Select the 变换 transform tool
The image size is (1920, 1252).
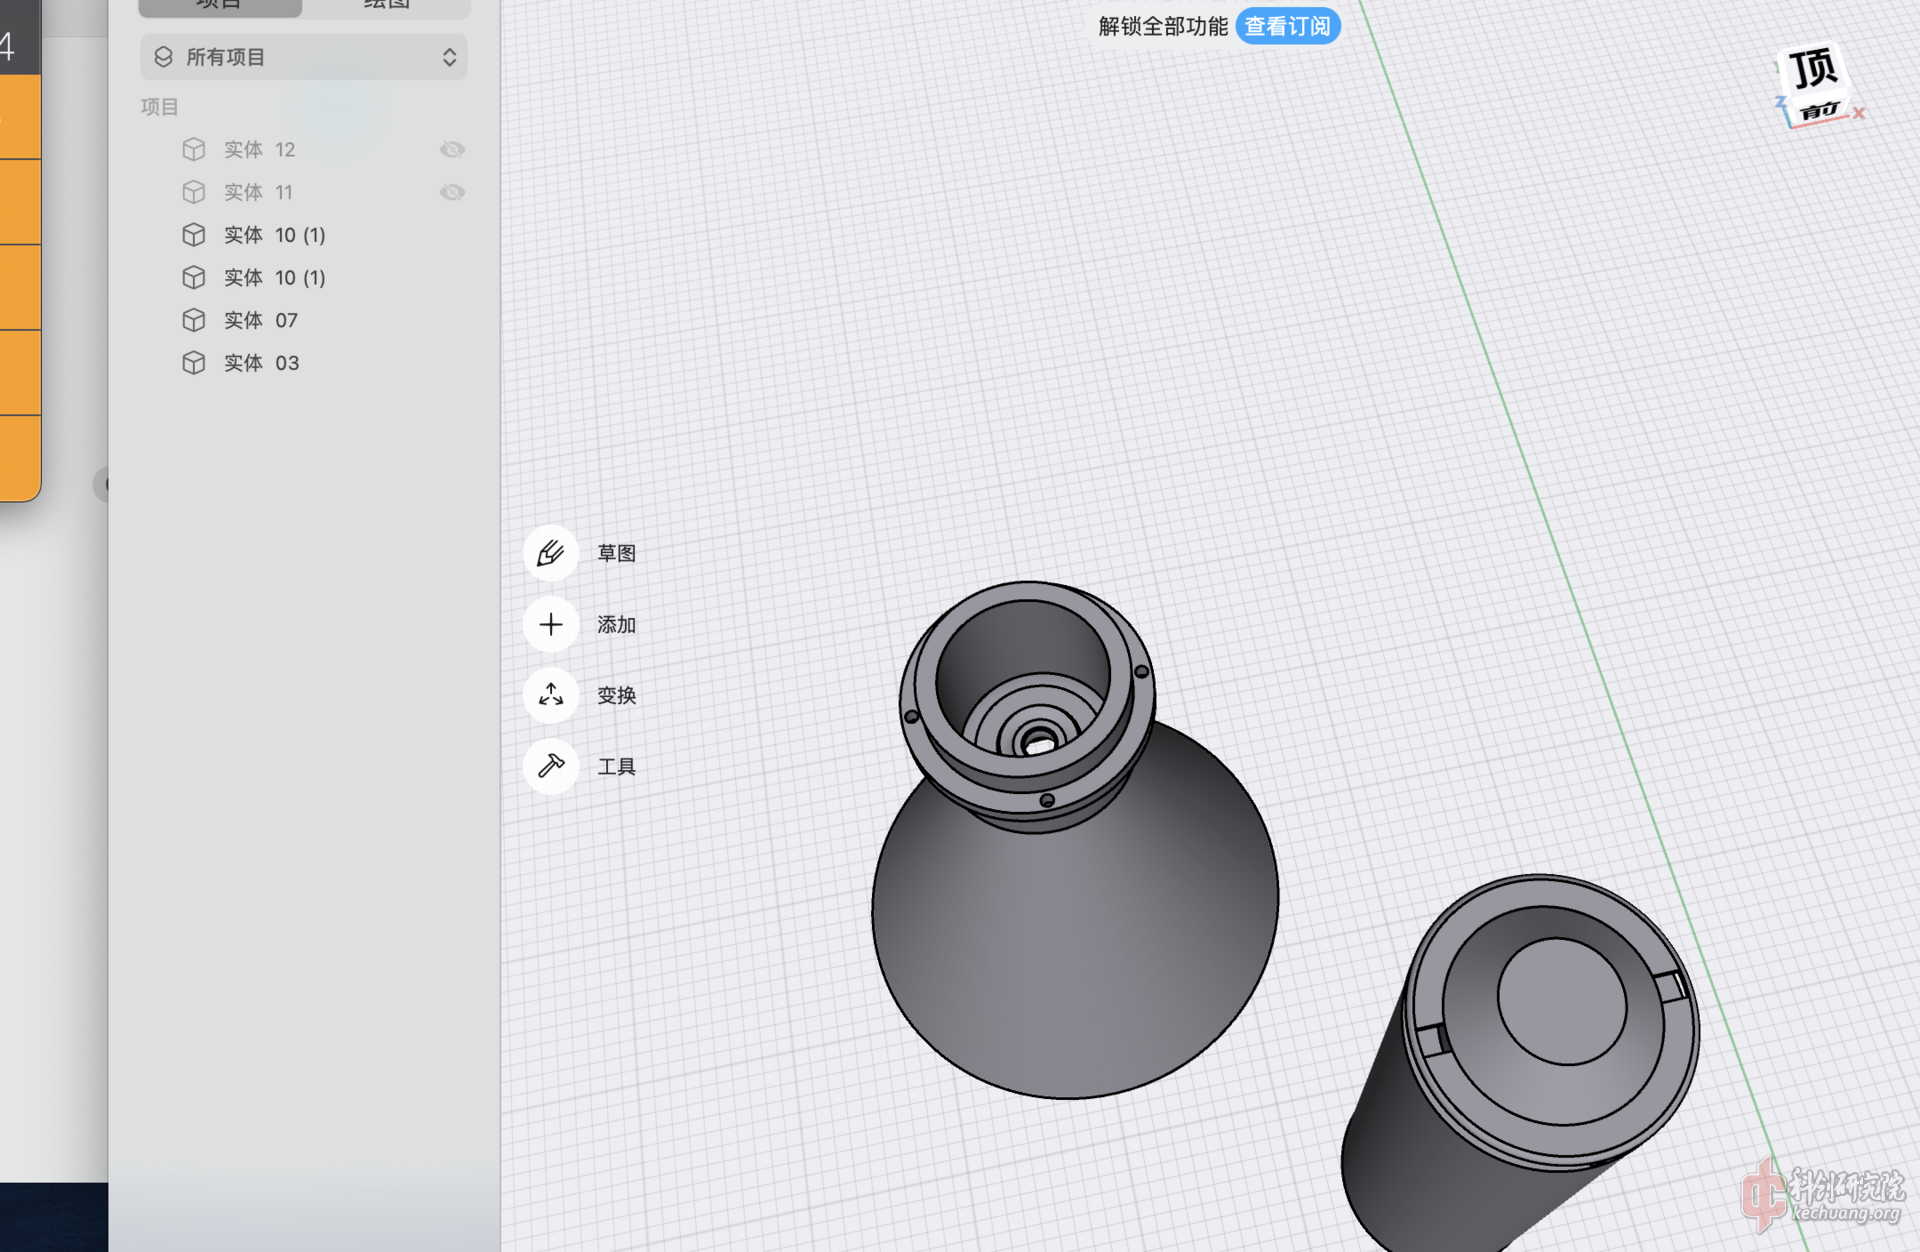(x=551, y=695)
